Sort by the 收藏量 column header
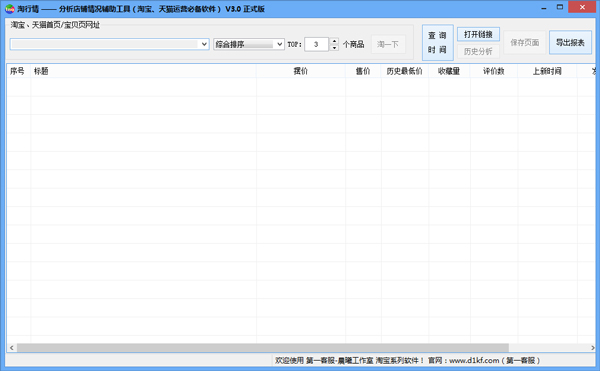Screen dimensions: 600x371 tap(449, 71)
